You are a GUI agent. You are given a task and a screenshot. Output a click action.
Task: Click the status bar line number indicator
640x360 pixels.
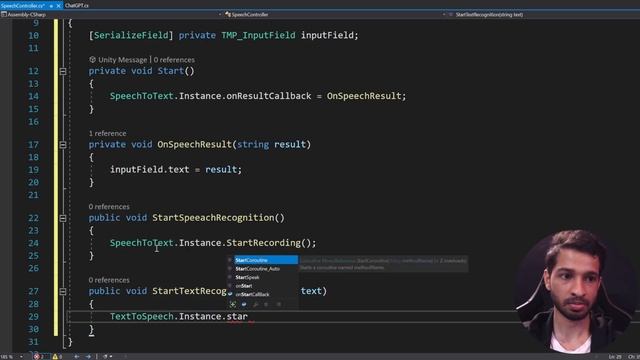click(x=616, y=357)
